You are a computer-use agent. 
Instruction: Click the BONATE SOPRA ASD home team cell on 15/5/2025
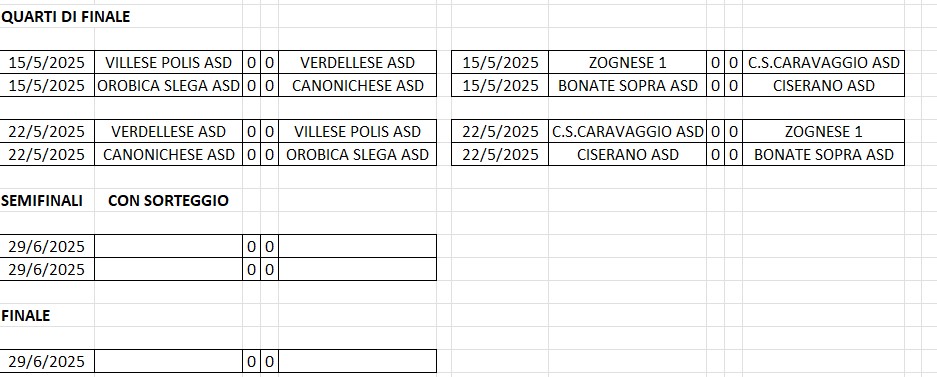[x=627, y=86]
